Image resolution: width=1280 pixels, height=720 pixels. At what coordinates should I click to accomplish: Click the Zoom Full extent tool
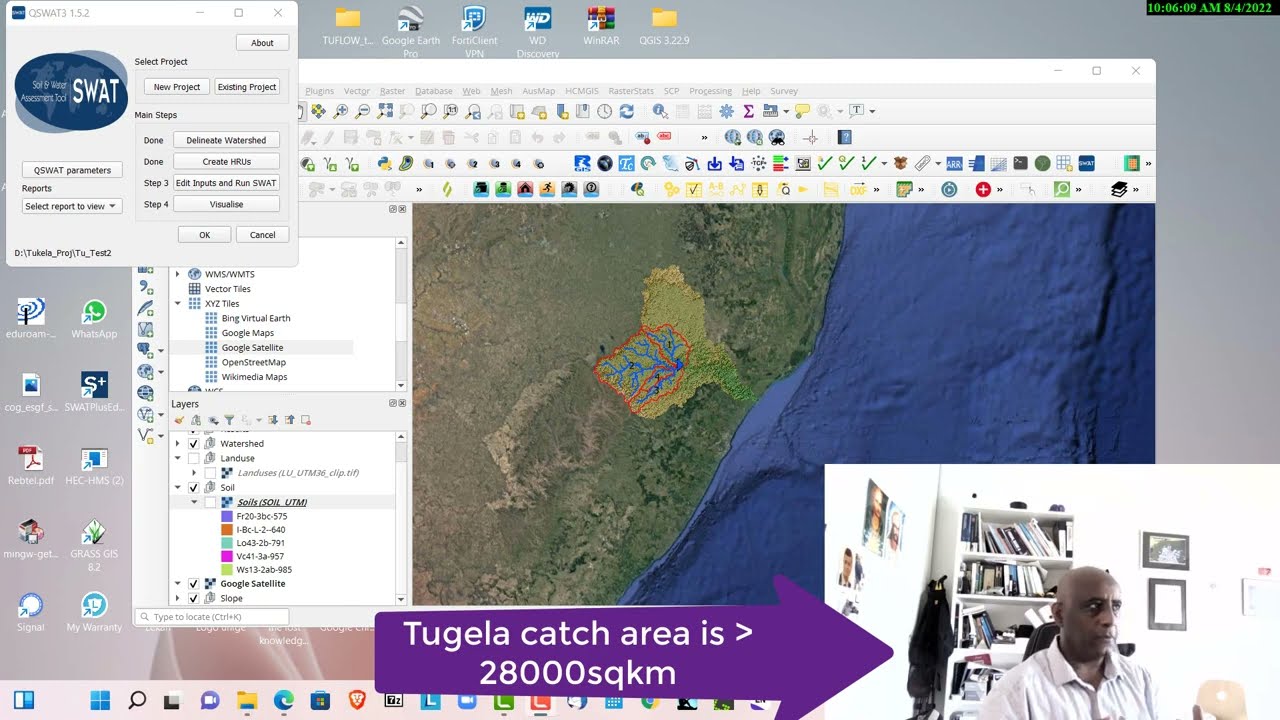(384, 111)
